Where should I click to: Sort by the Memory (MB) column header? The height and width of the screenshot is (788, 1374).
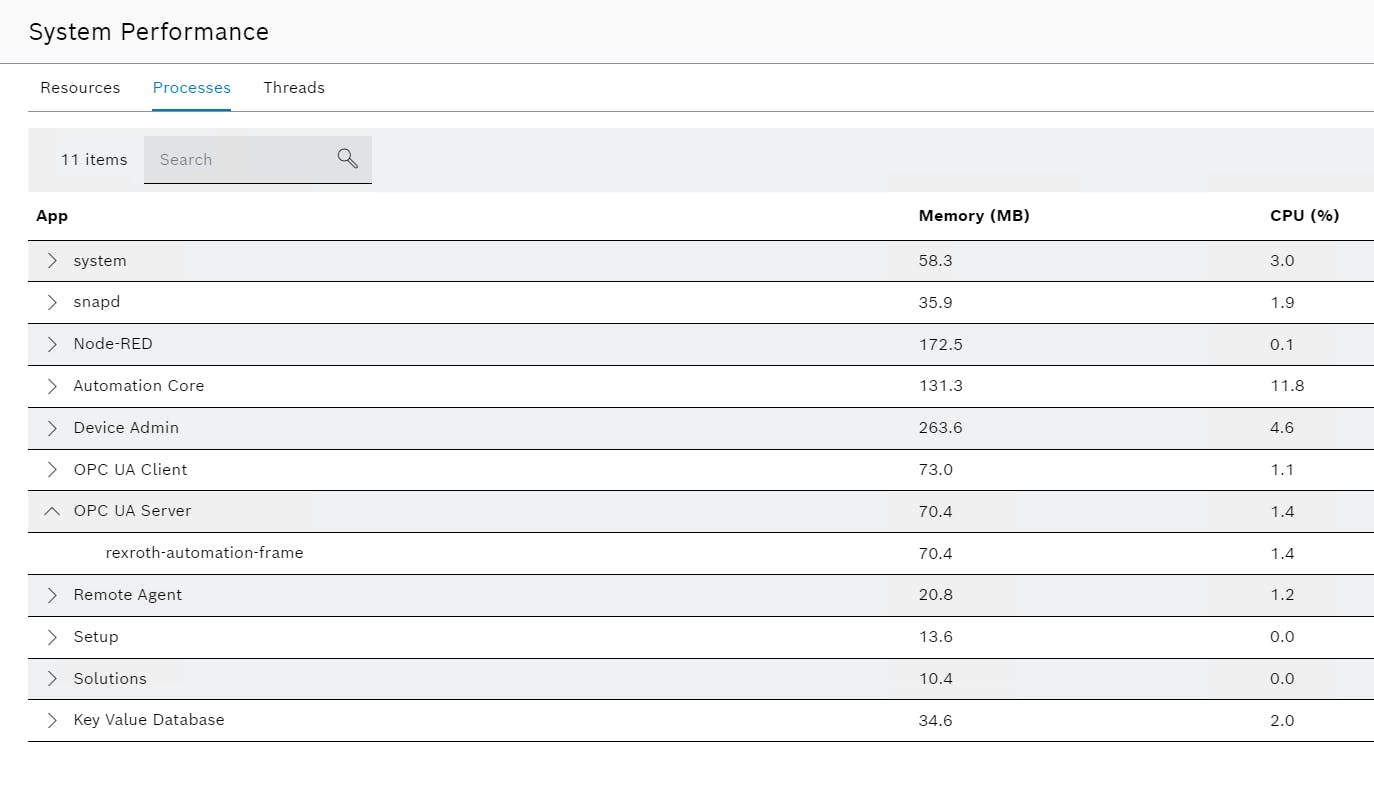(x=973, y=216)
